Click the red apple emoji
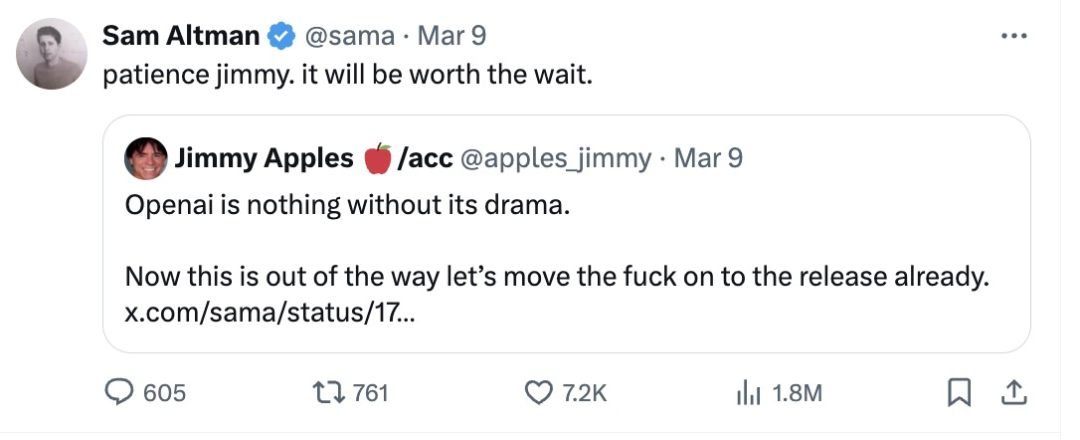 (x=377, y=158)
